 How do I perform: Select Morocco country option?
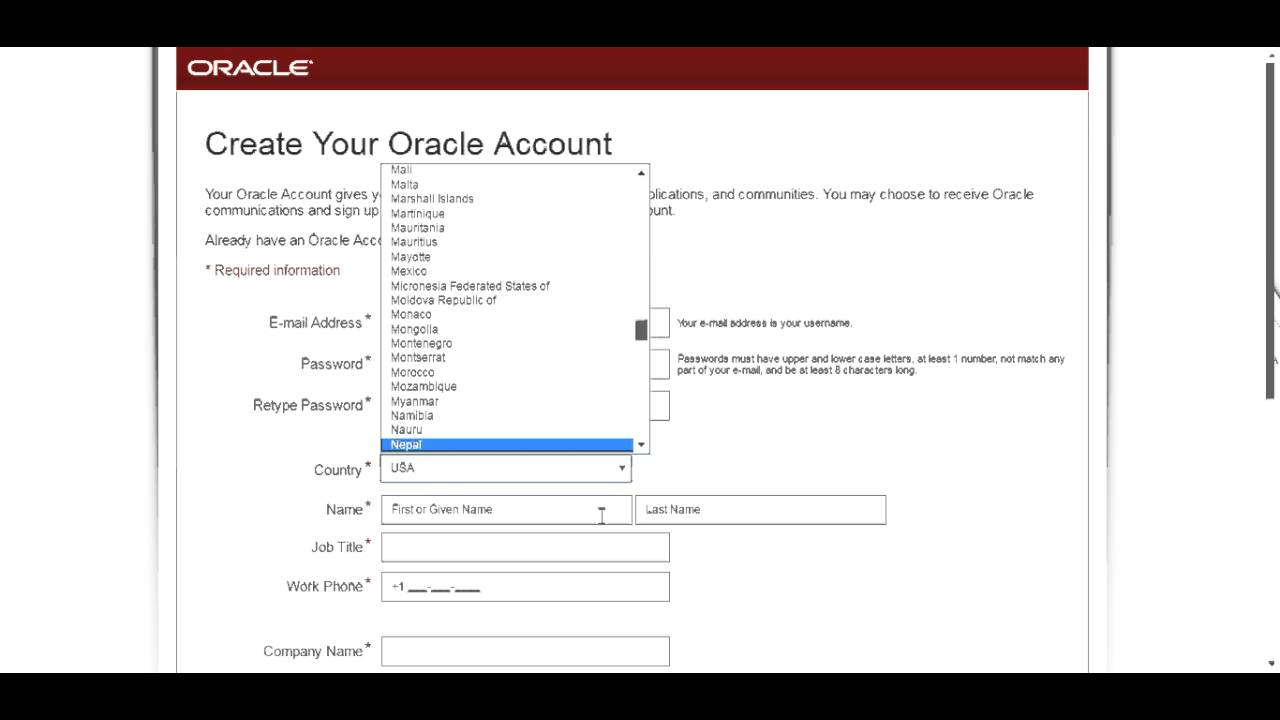pyautogui.click(x=507, y=372)
